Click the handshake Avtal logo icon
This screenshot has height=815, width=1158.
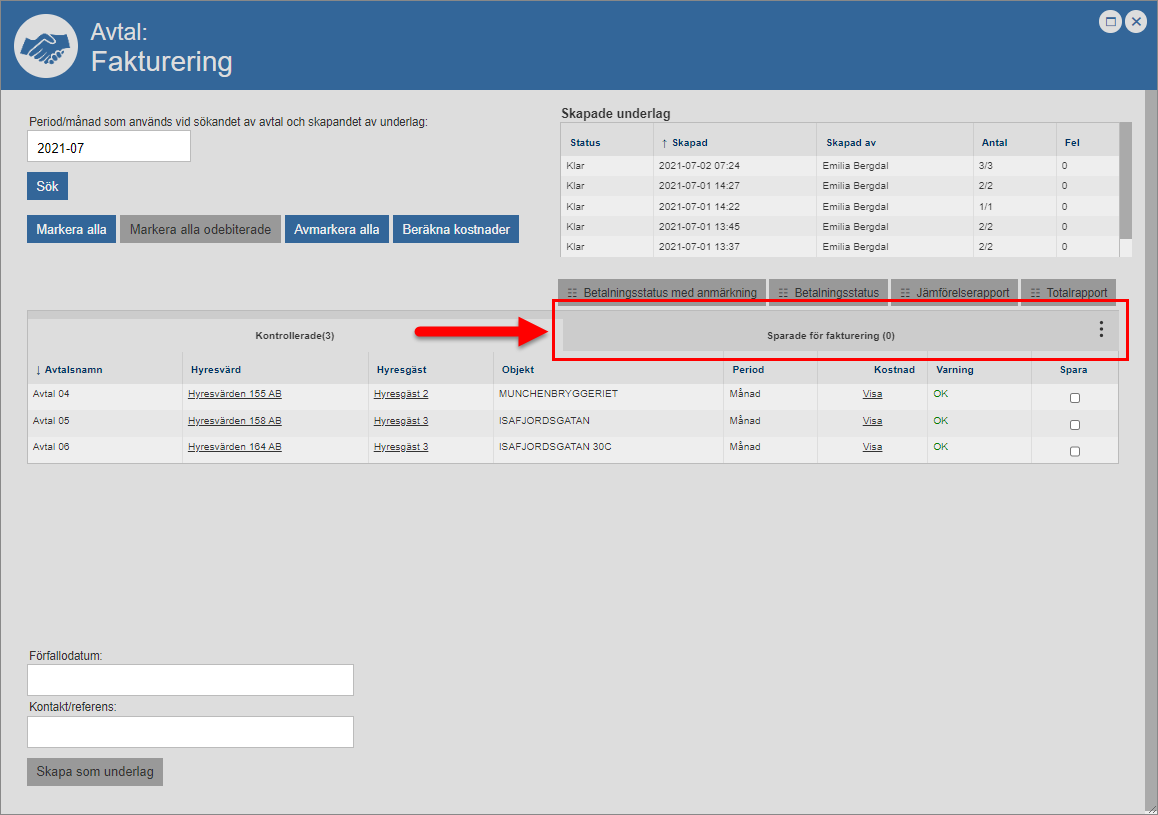[45, 46]
